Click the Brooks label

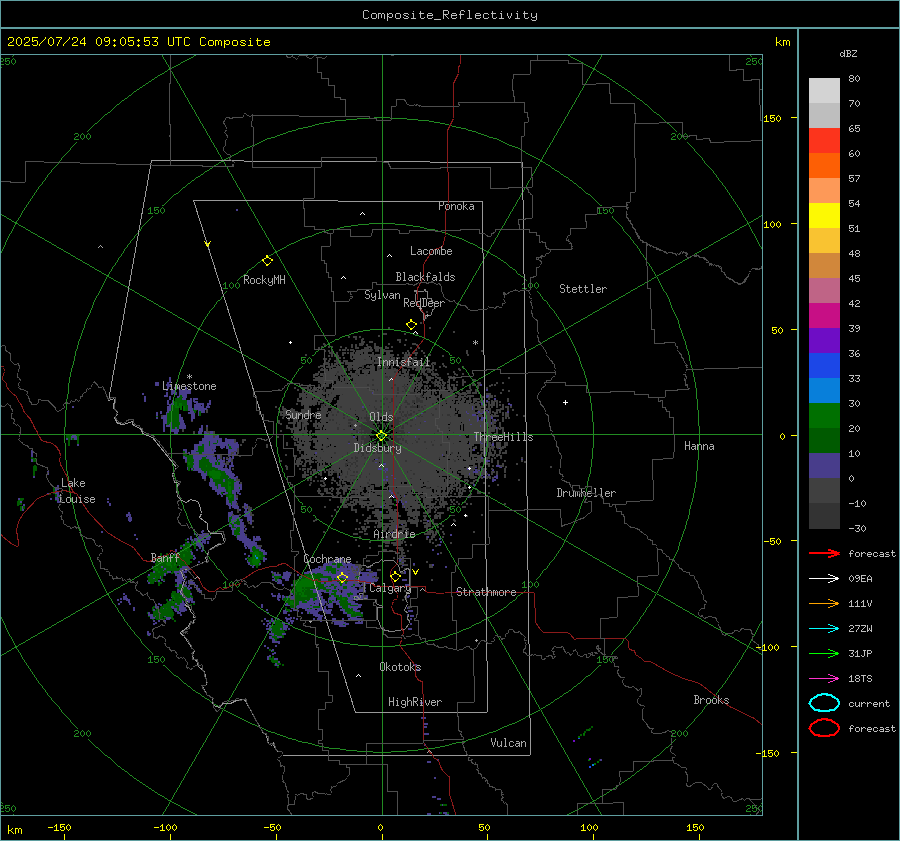711,700
